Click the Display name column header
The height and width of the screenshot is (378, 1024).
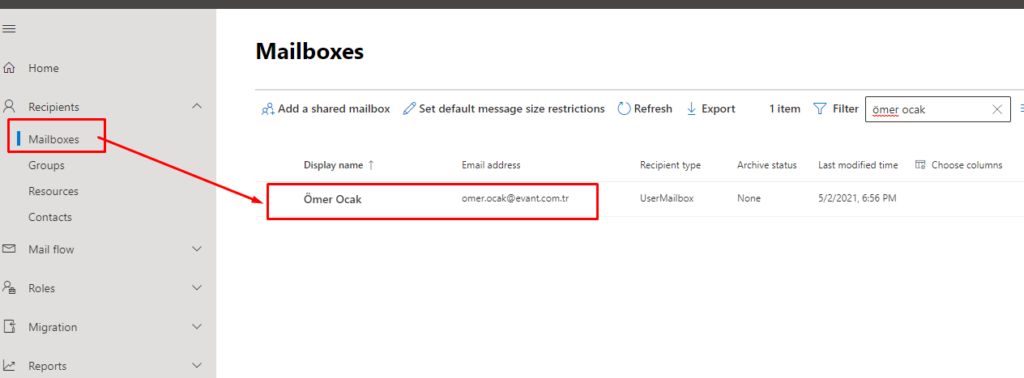tap(333, 165)
